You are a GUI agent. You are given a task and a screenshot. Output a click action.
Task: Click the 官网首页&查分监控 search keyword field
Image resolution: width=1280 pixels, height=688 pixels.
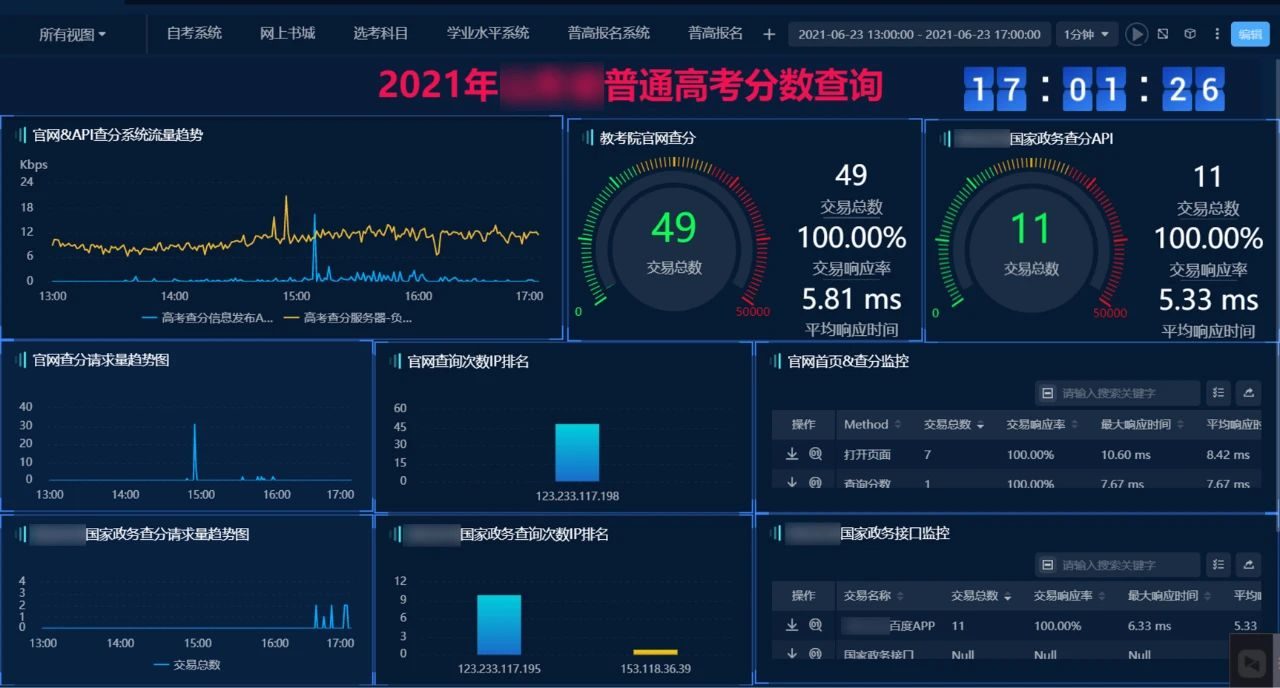[1117, 393]
